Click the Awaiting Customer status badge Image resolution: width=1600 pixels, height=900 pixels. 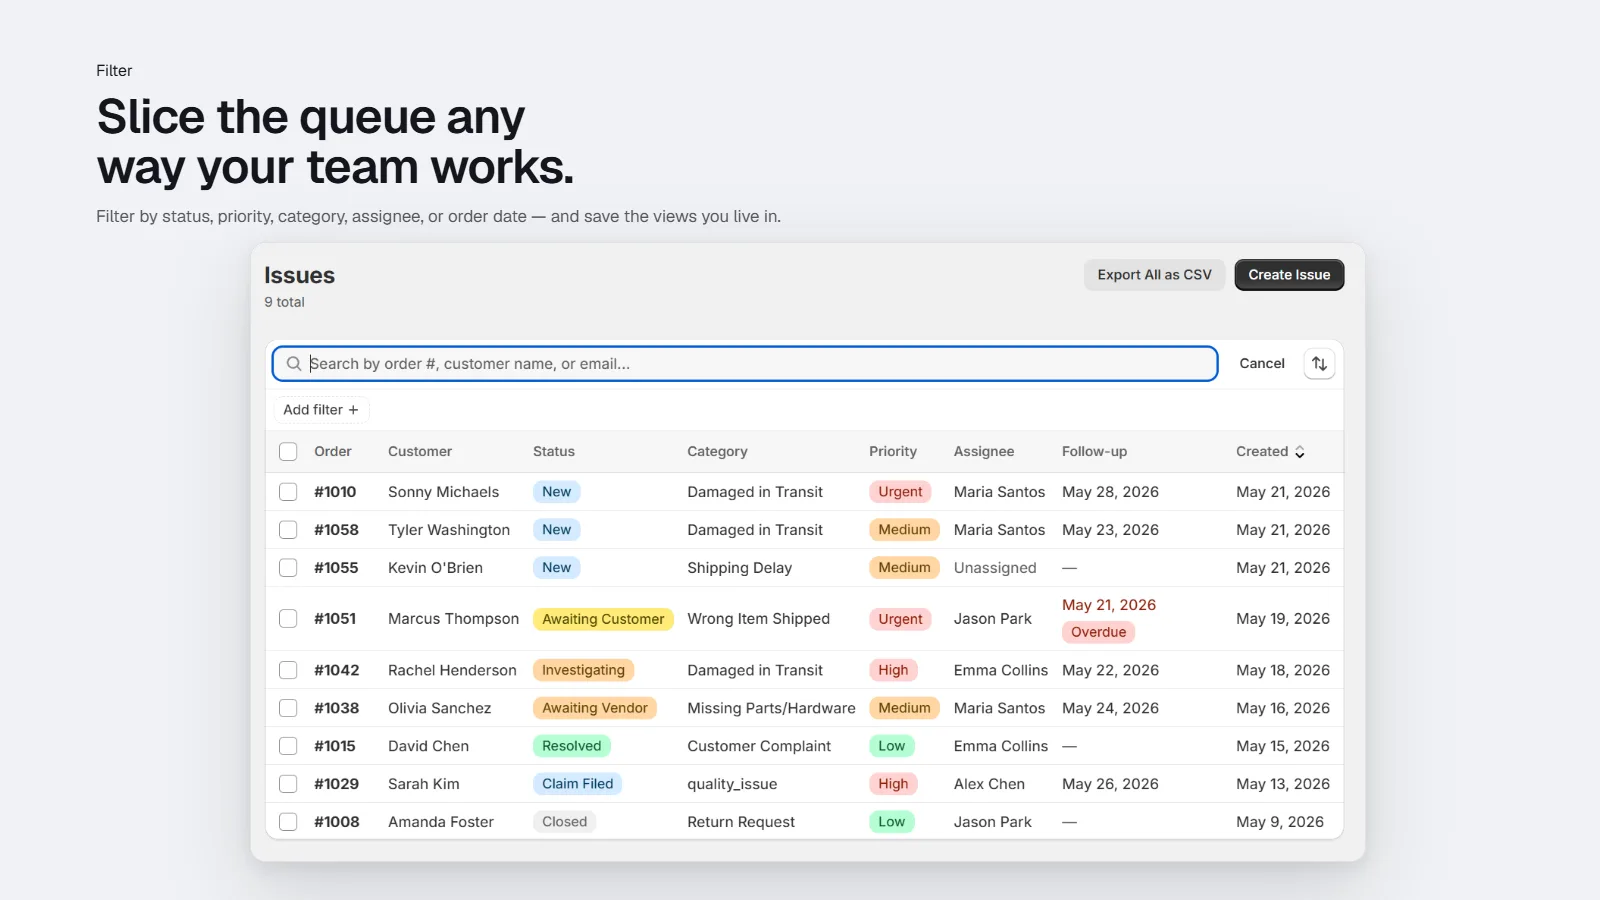603,619
